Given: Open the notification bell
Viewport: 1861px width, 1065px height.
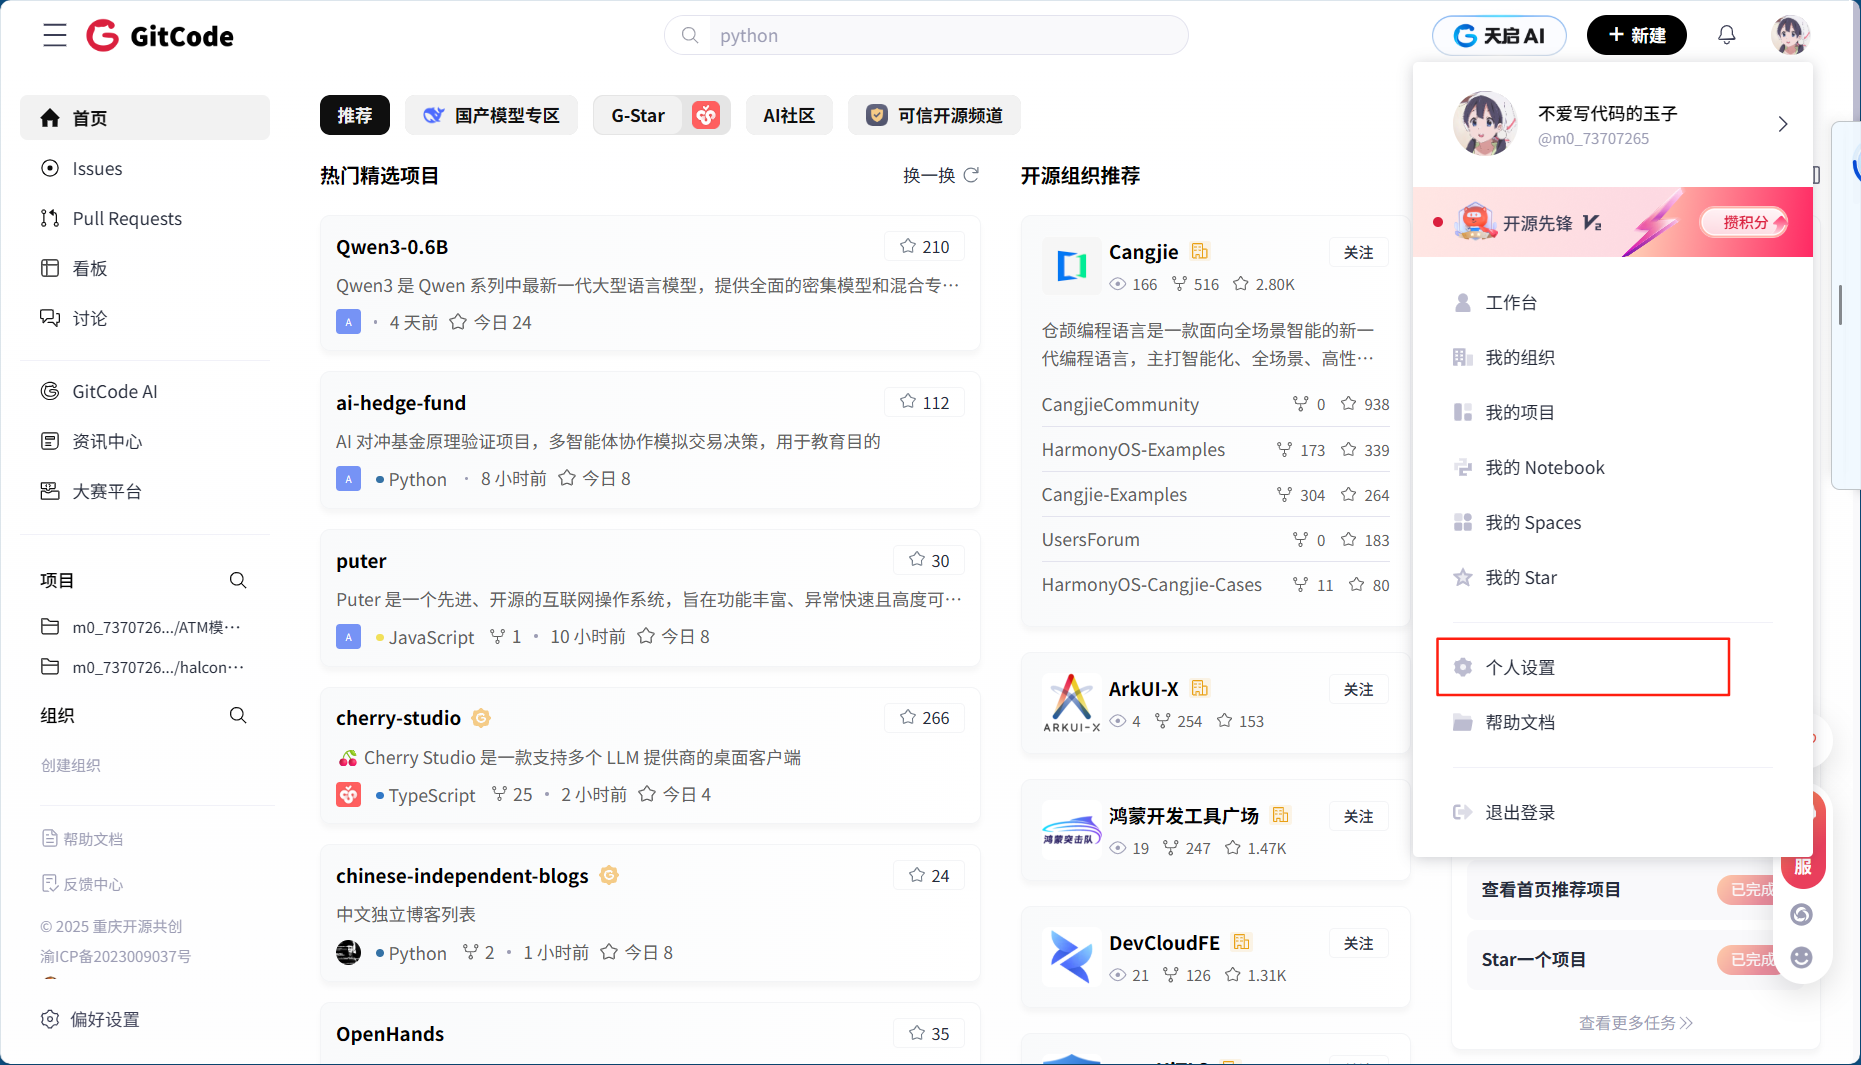Looking at the screenshot, I should click(1727, 36).
